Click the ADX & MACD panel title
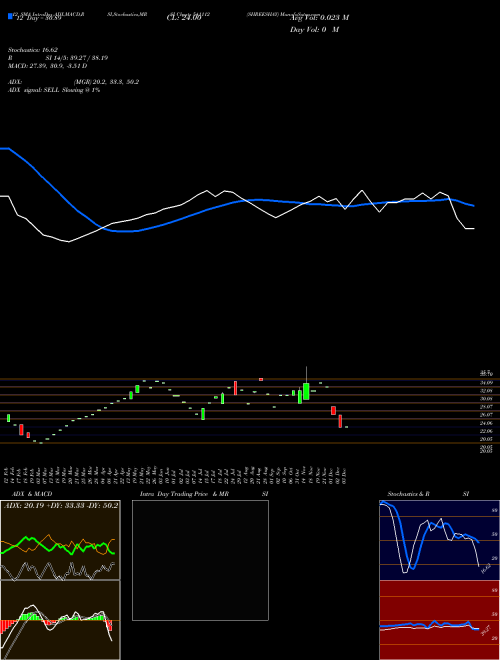The width and height of the screenshot is (500, 660). click(32, 494)
